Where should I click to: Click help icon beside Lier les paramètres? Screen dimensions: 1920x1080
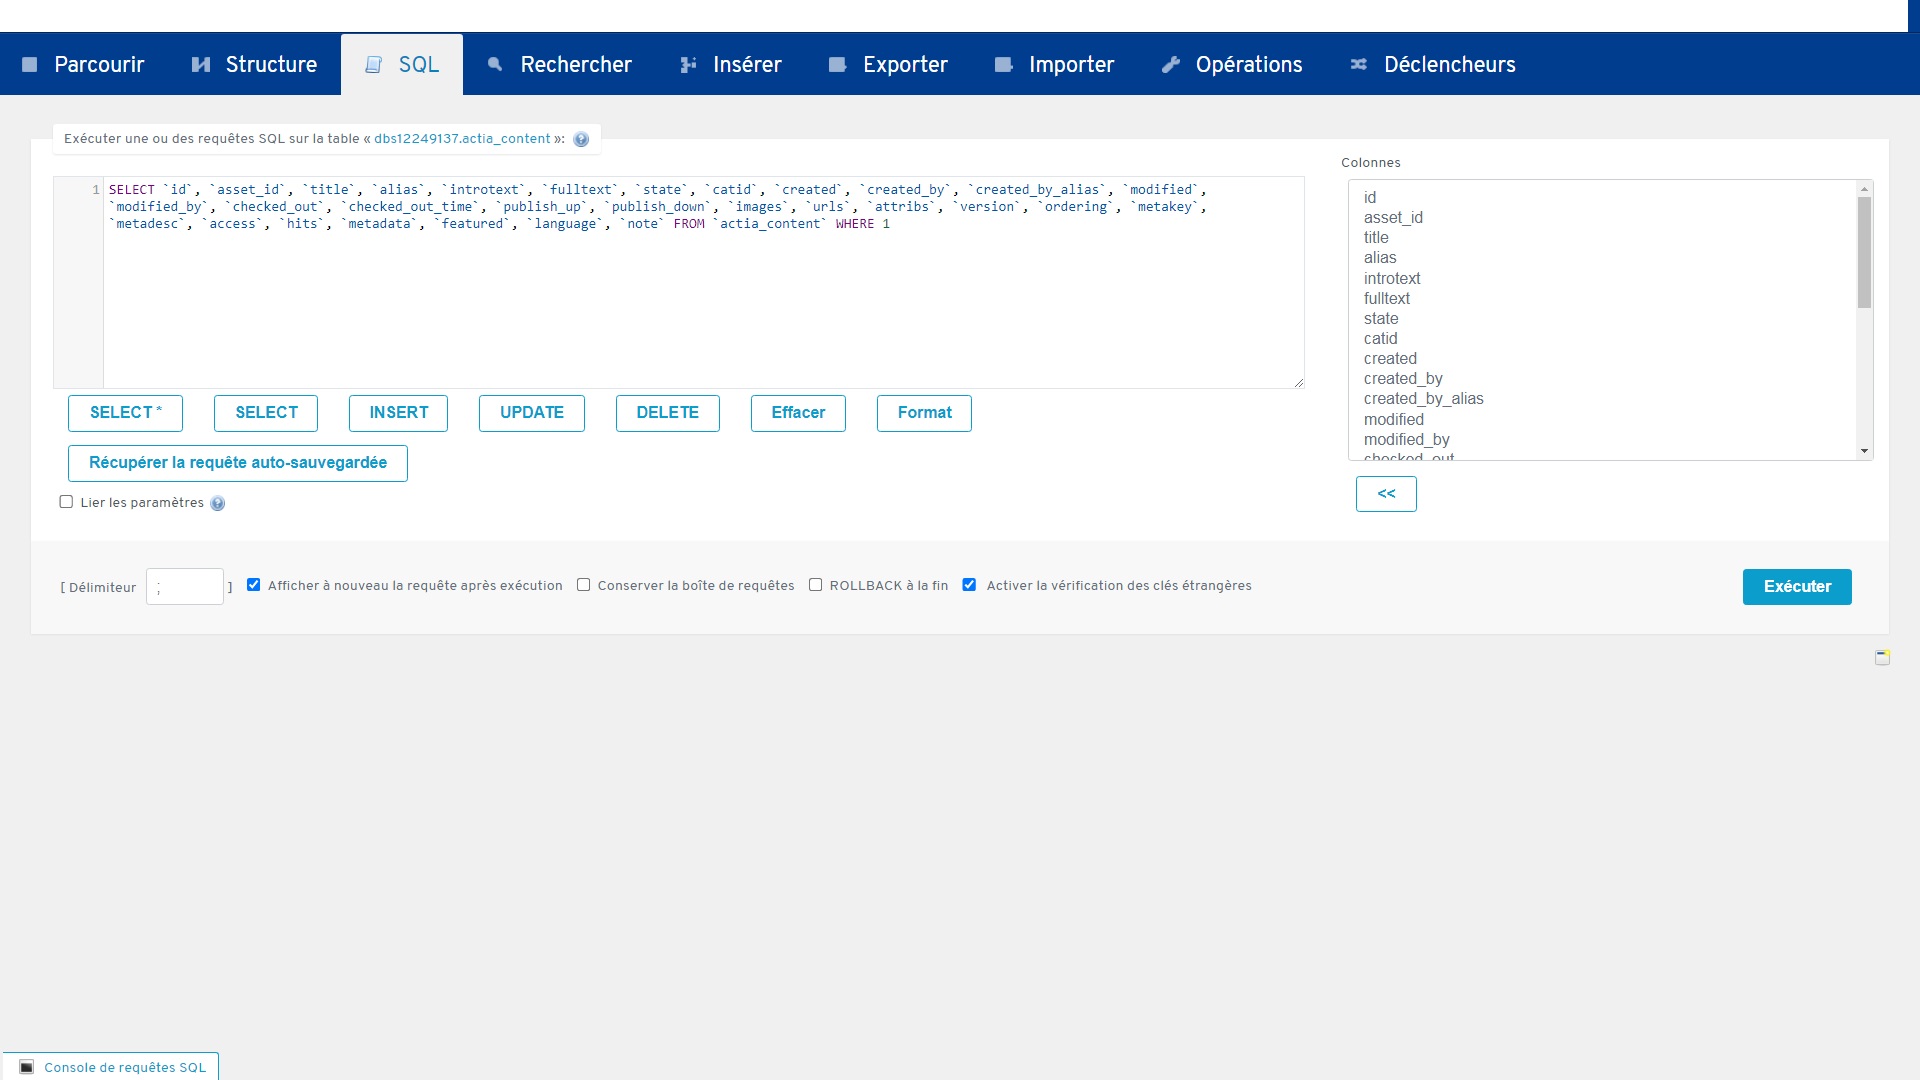(218, 504)
